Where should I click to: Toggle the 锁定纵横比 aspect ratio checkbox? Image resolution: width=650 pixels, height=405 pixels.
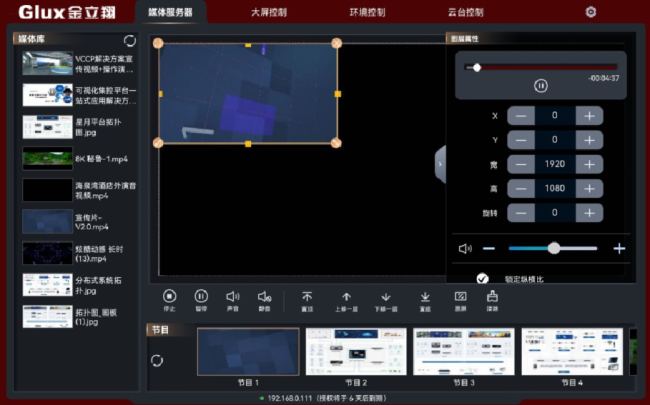[x=483, y=279]
